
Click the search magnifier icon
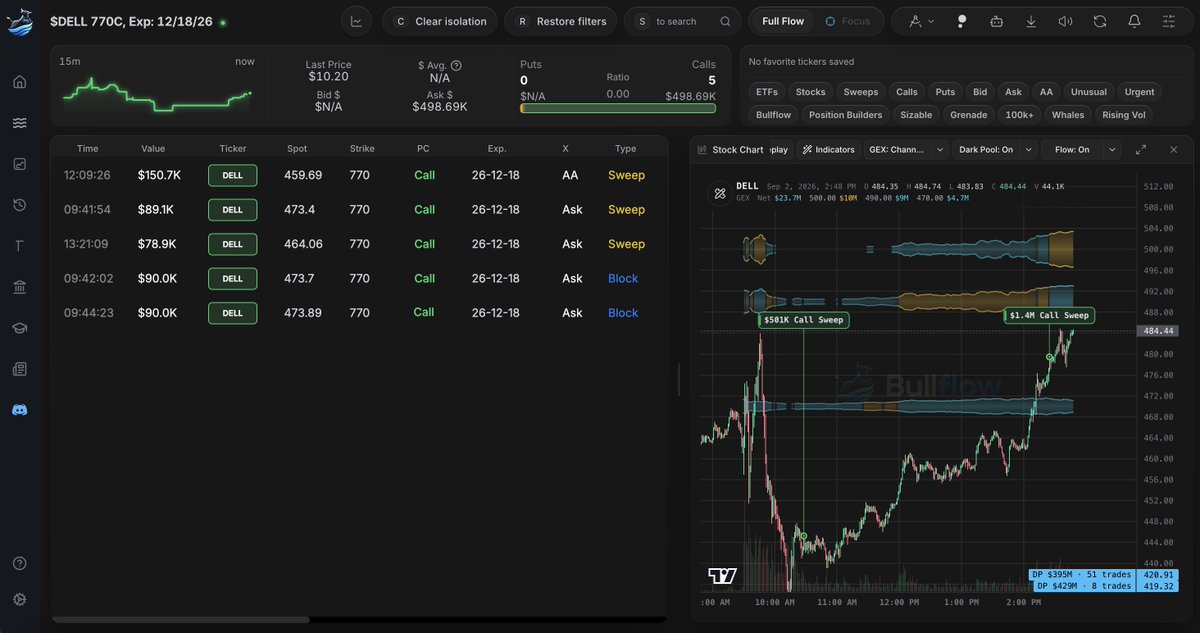(x=725, y=21)
